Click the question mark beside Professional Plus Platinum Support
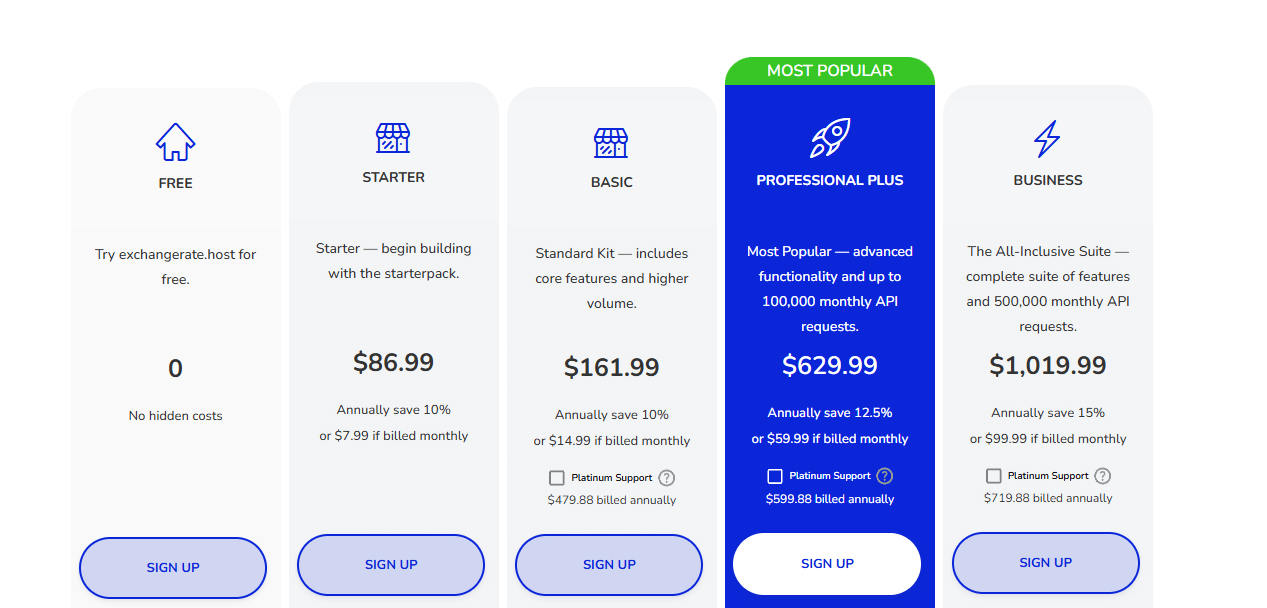The width and height of the screenshot is (1267, 608). pyautogui.click(x=884, y=476)
